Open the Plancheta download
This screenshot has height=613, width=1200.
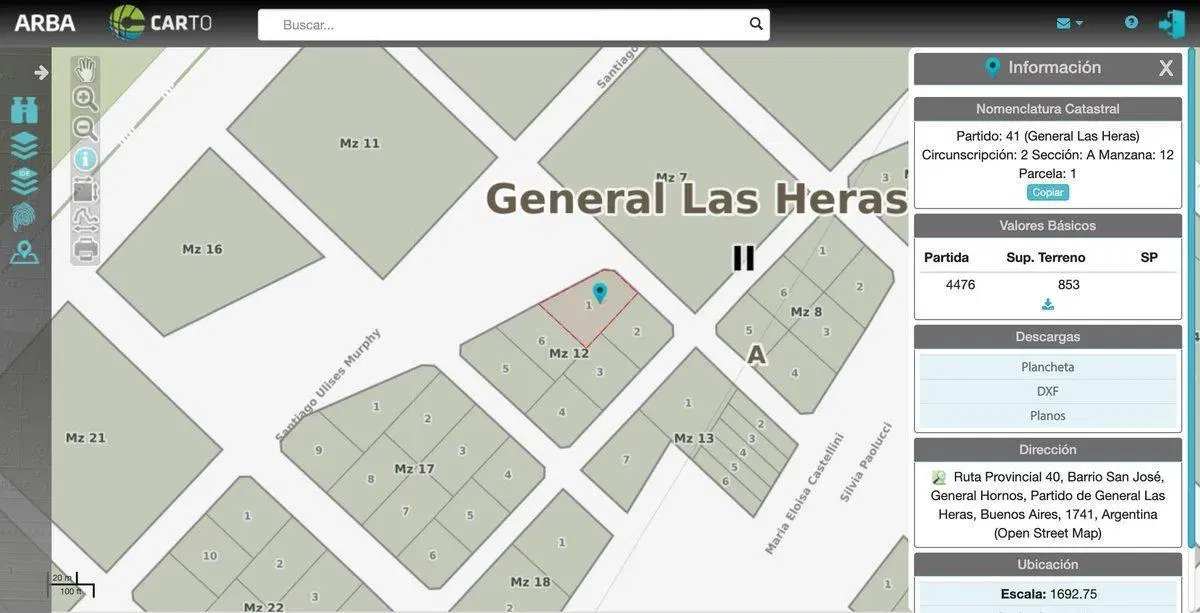(x=1048, y=367)
